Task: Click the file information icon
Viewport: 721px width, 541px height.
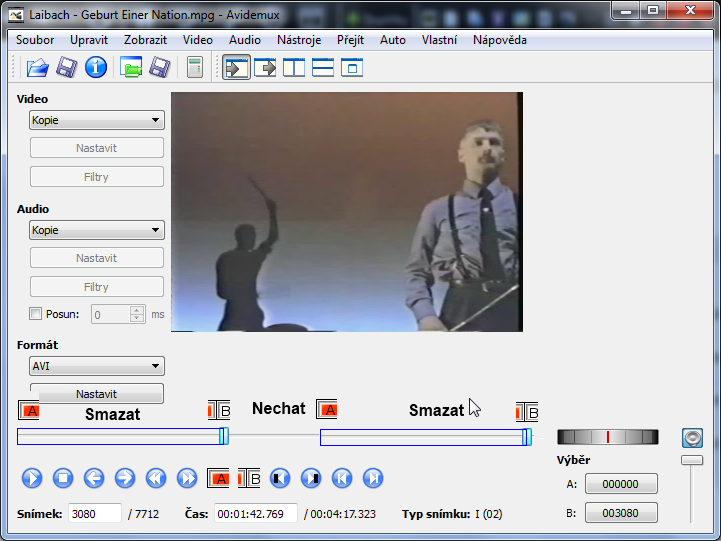Action: (95, 68)
